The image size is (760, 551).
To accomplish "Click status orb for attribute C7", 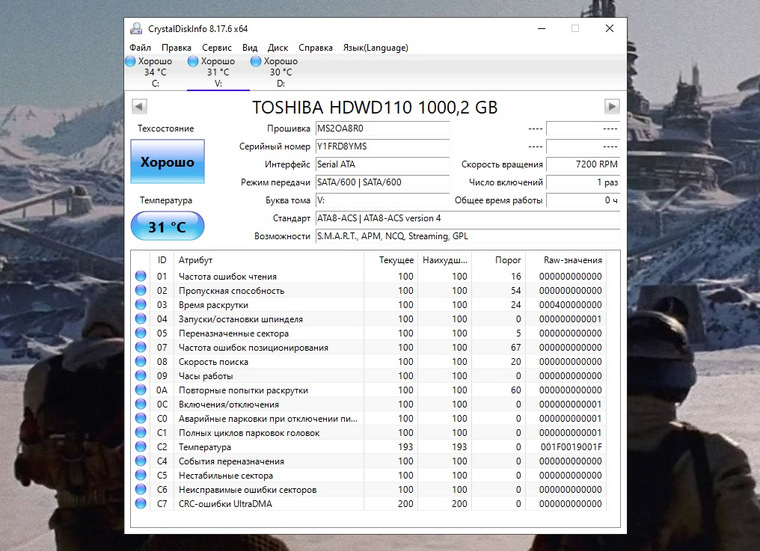I will tap(141, 504).
